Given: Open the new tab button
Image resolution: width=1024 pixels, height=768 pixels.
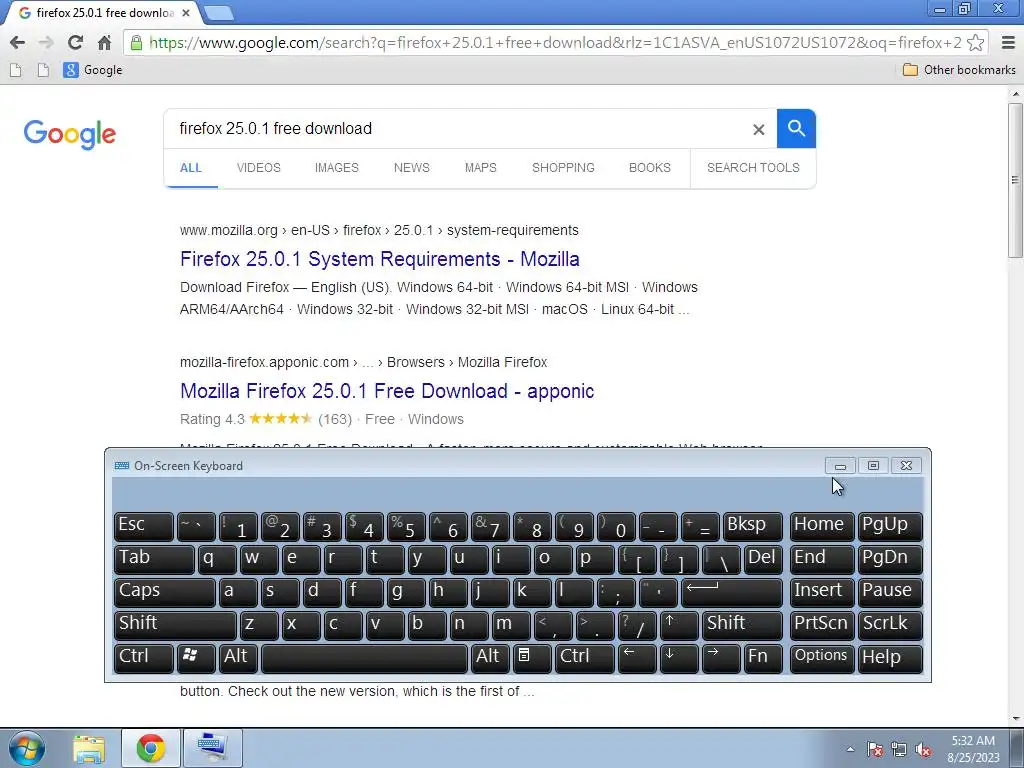Looking at the screenshot, I should [218, 13].
